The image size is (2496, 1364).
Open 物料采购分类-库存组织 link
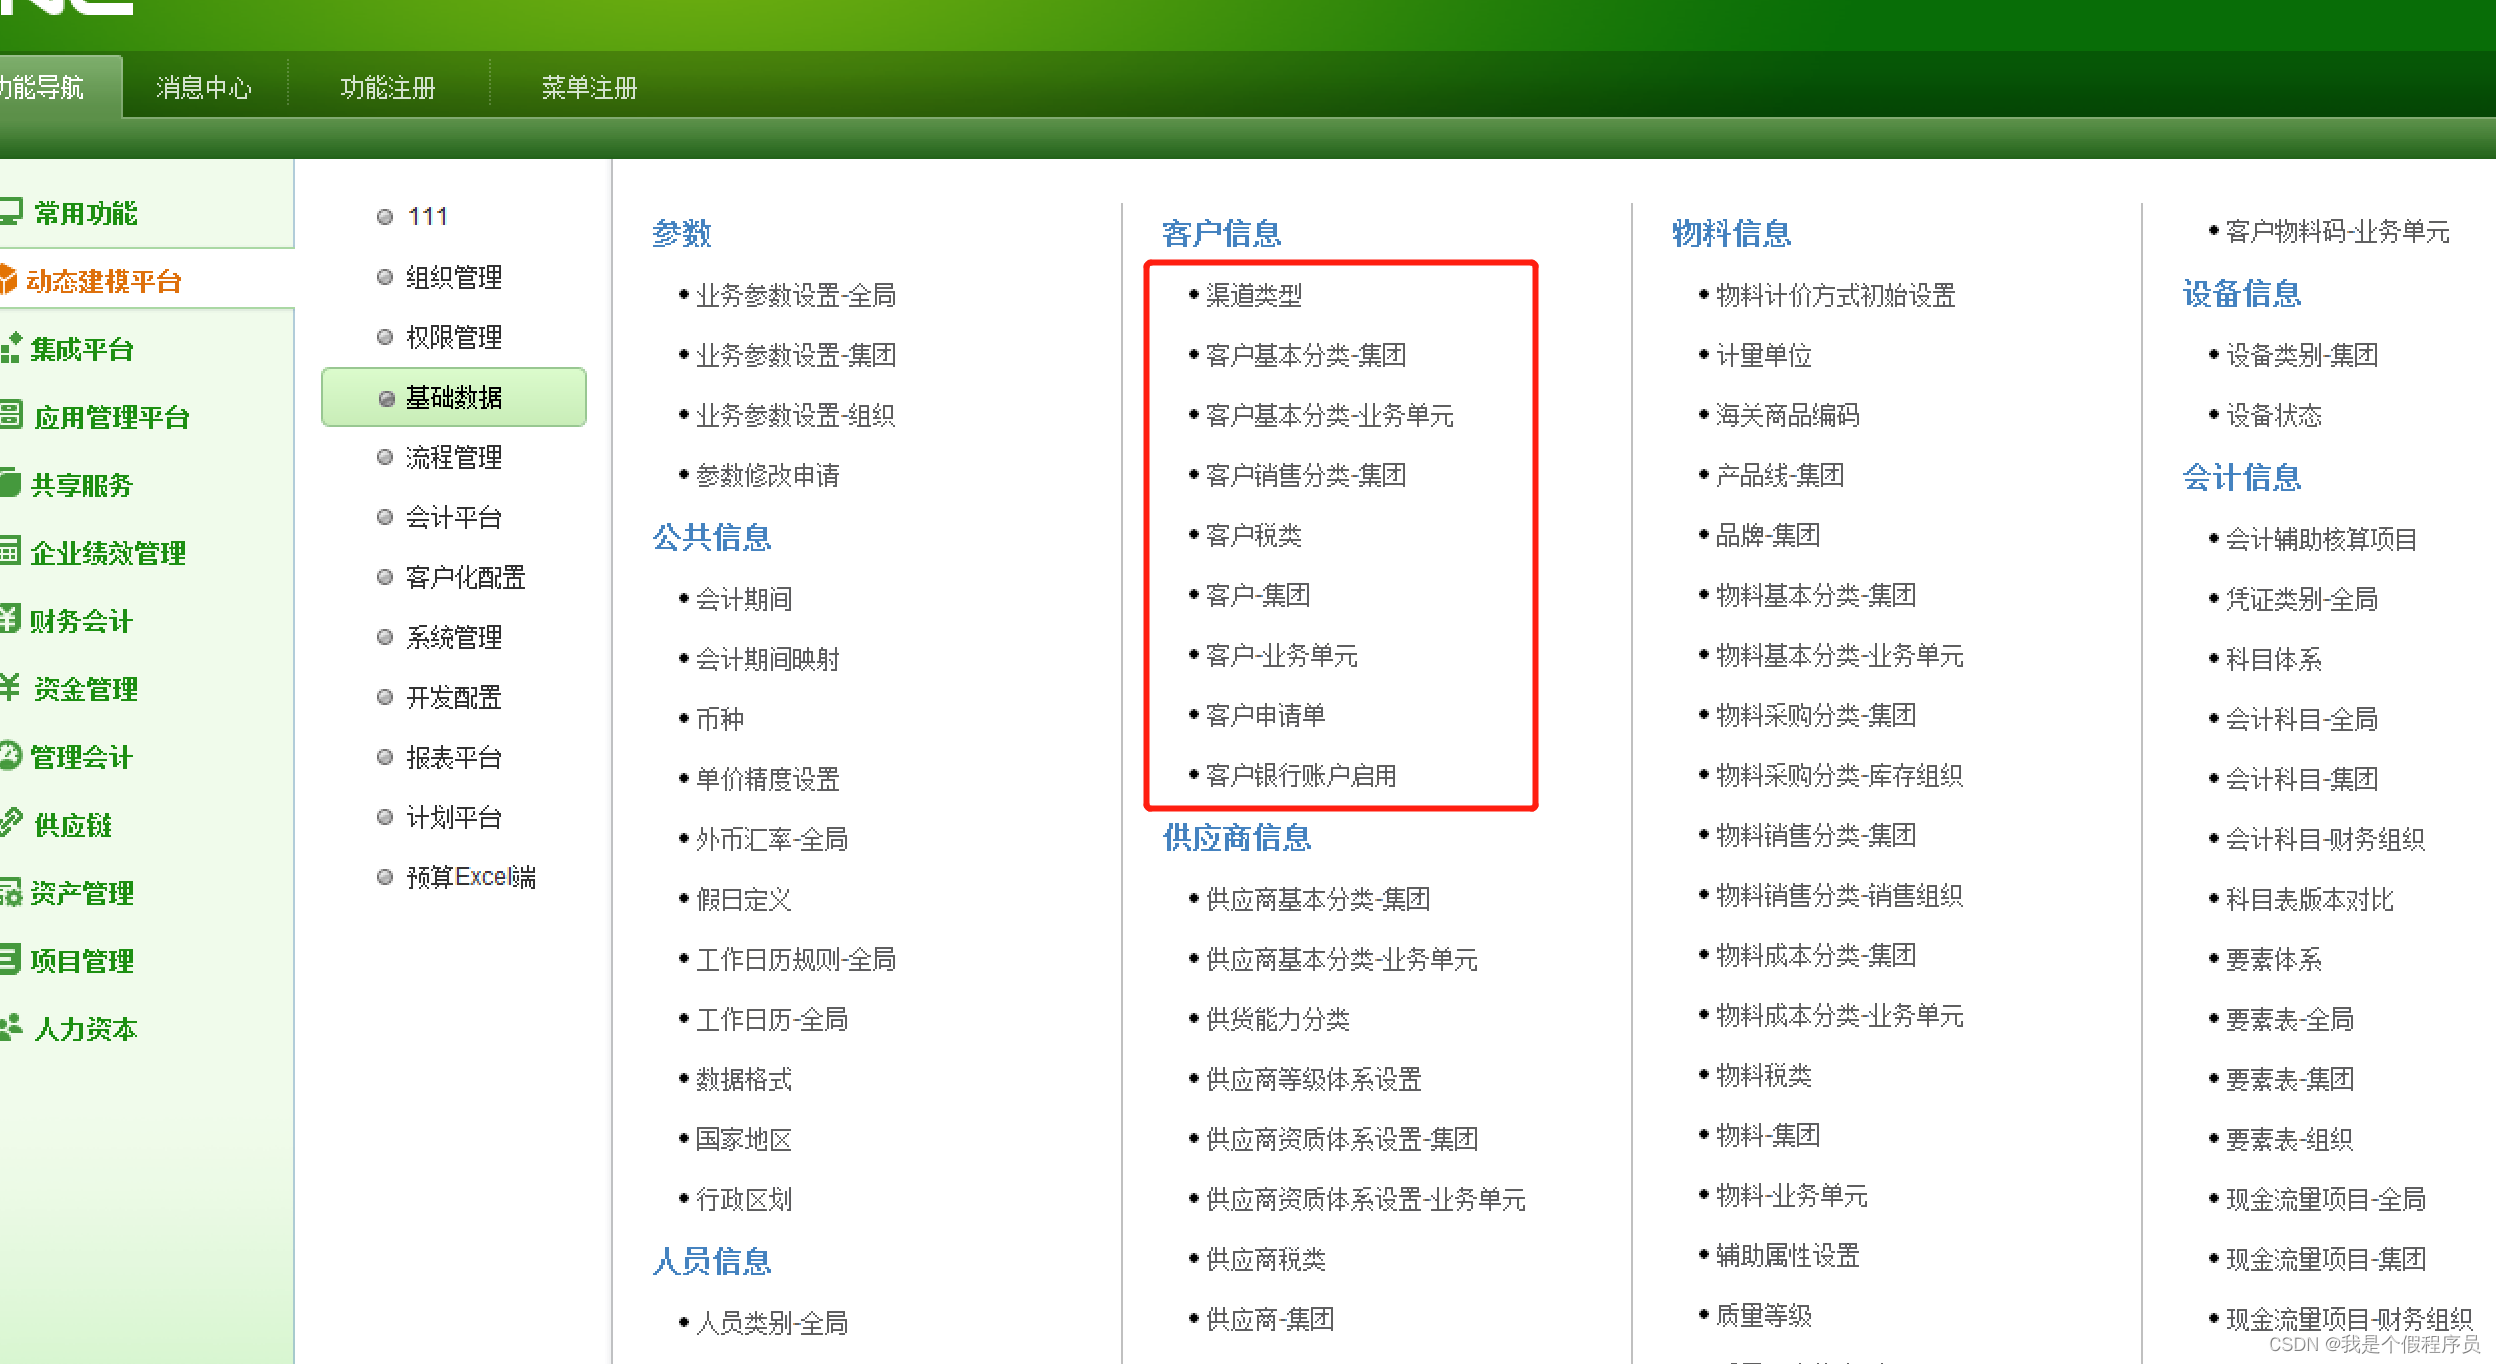coord(1840,775)
